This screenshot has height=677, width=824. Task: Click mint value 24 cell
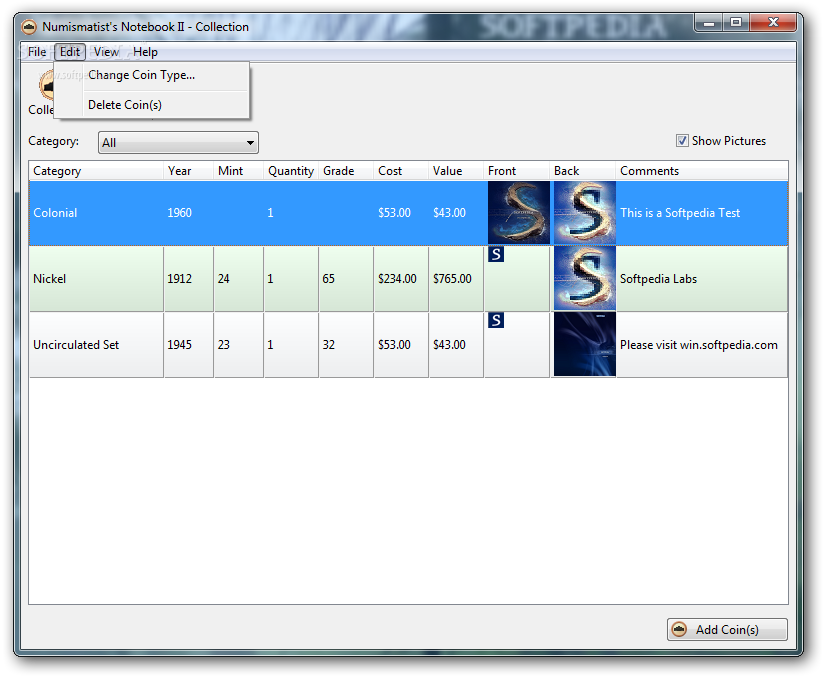click(239, 279)
